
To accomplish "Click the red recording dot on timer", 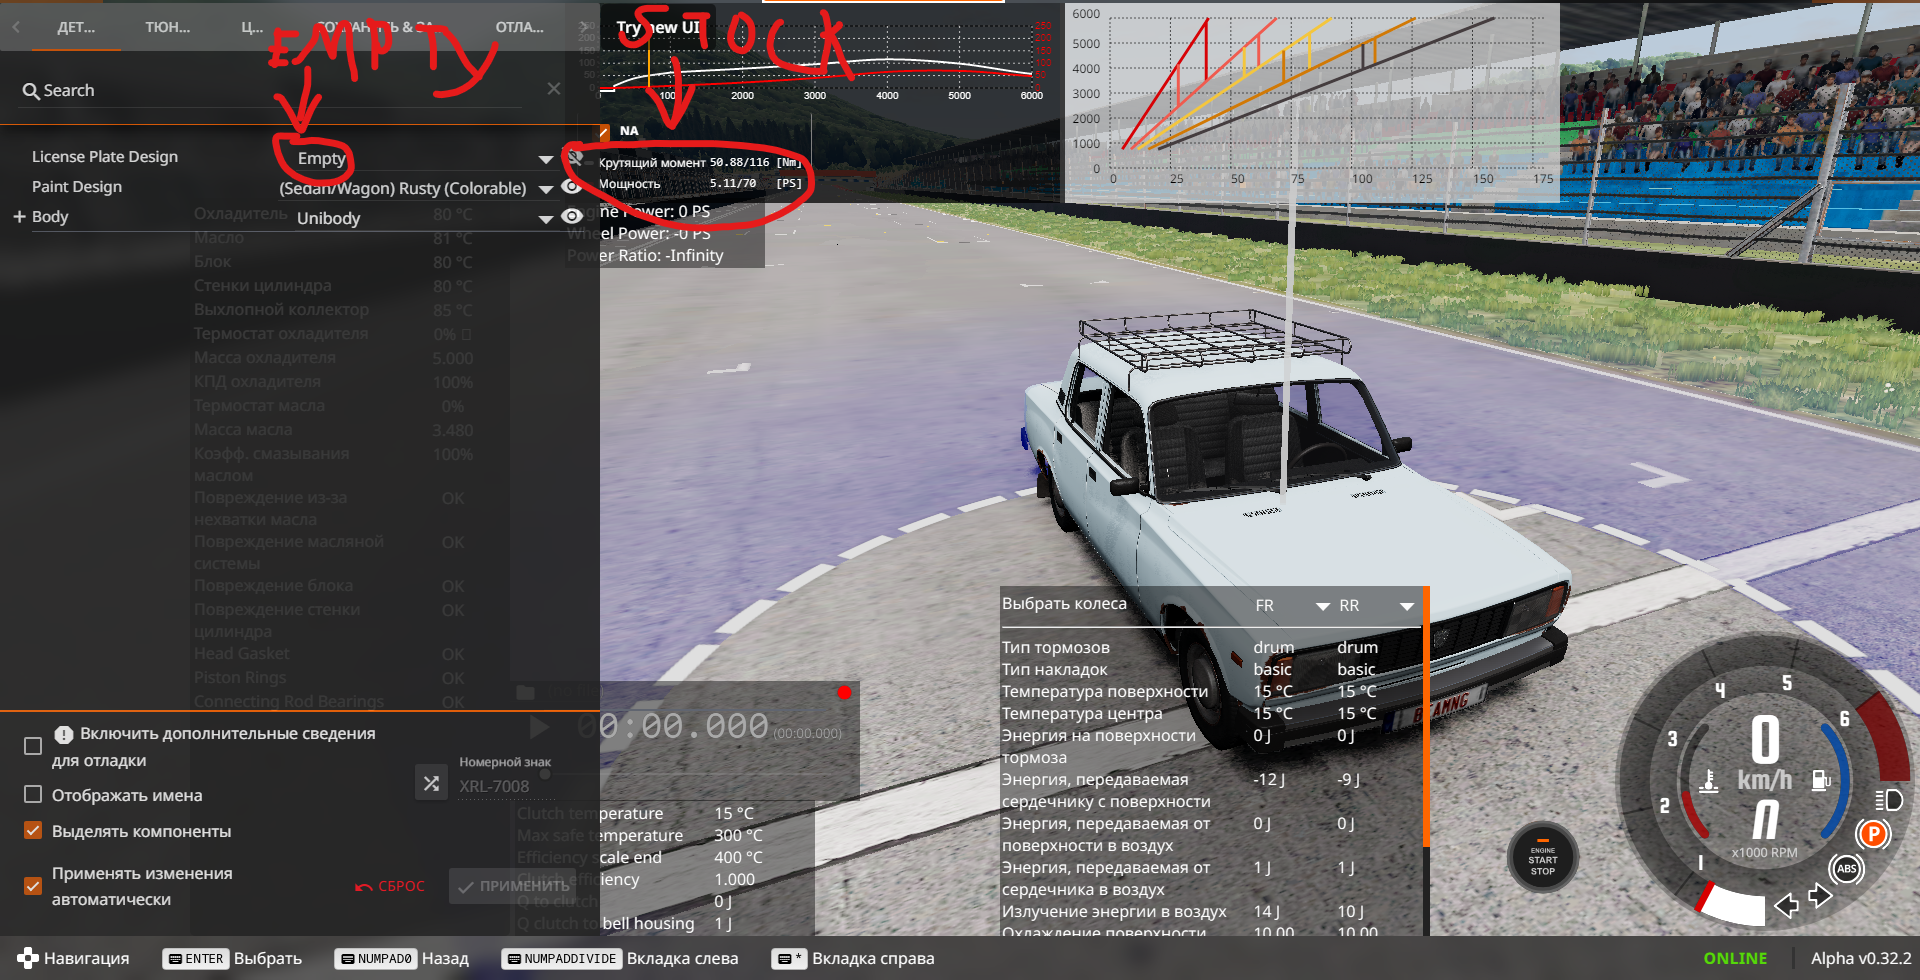I will point(844,692).
